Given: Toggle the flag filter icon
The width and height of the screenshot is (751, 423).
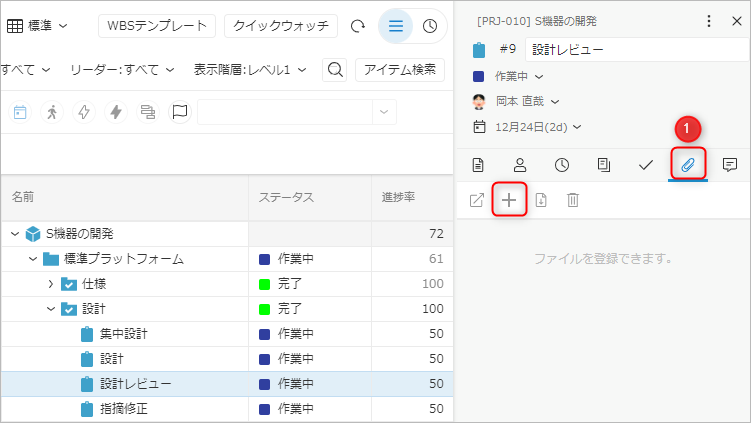Looking at the screenshot, I should pyautogui.click(x=180, y=112).
